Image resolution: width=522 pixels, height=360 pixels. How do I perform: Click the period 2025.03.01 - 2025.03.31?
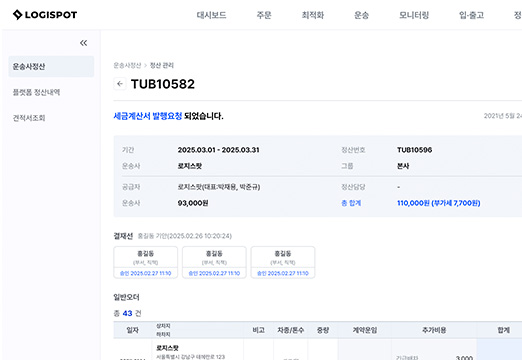(x=218, y=150)
